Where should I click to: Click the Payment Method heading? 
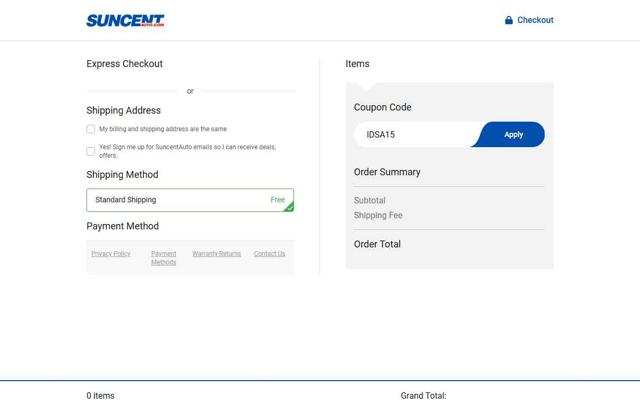coord(122,226)
